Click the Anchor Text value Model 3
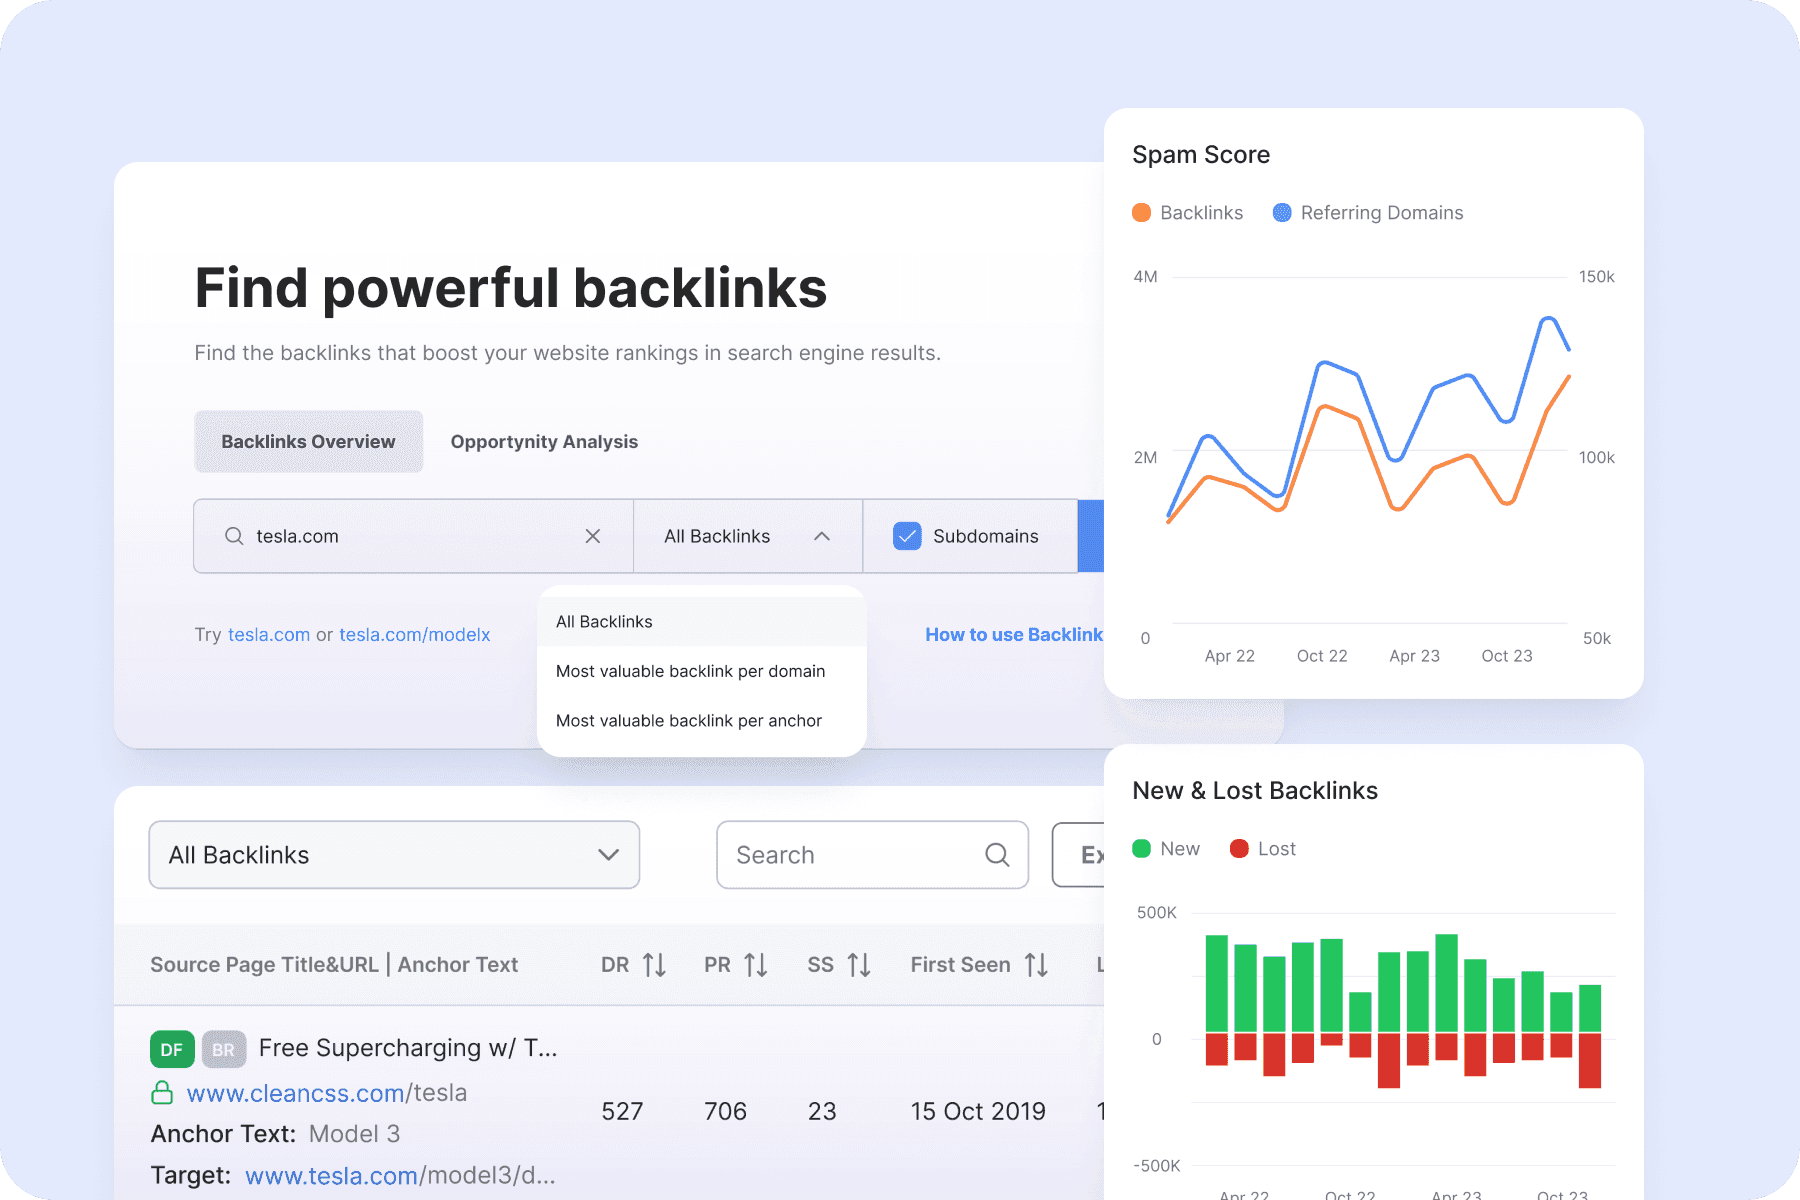 click(354, 1134)
